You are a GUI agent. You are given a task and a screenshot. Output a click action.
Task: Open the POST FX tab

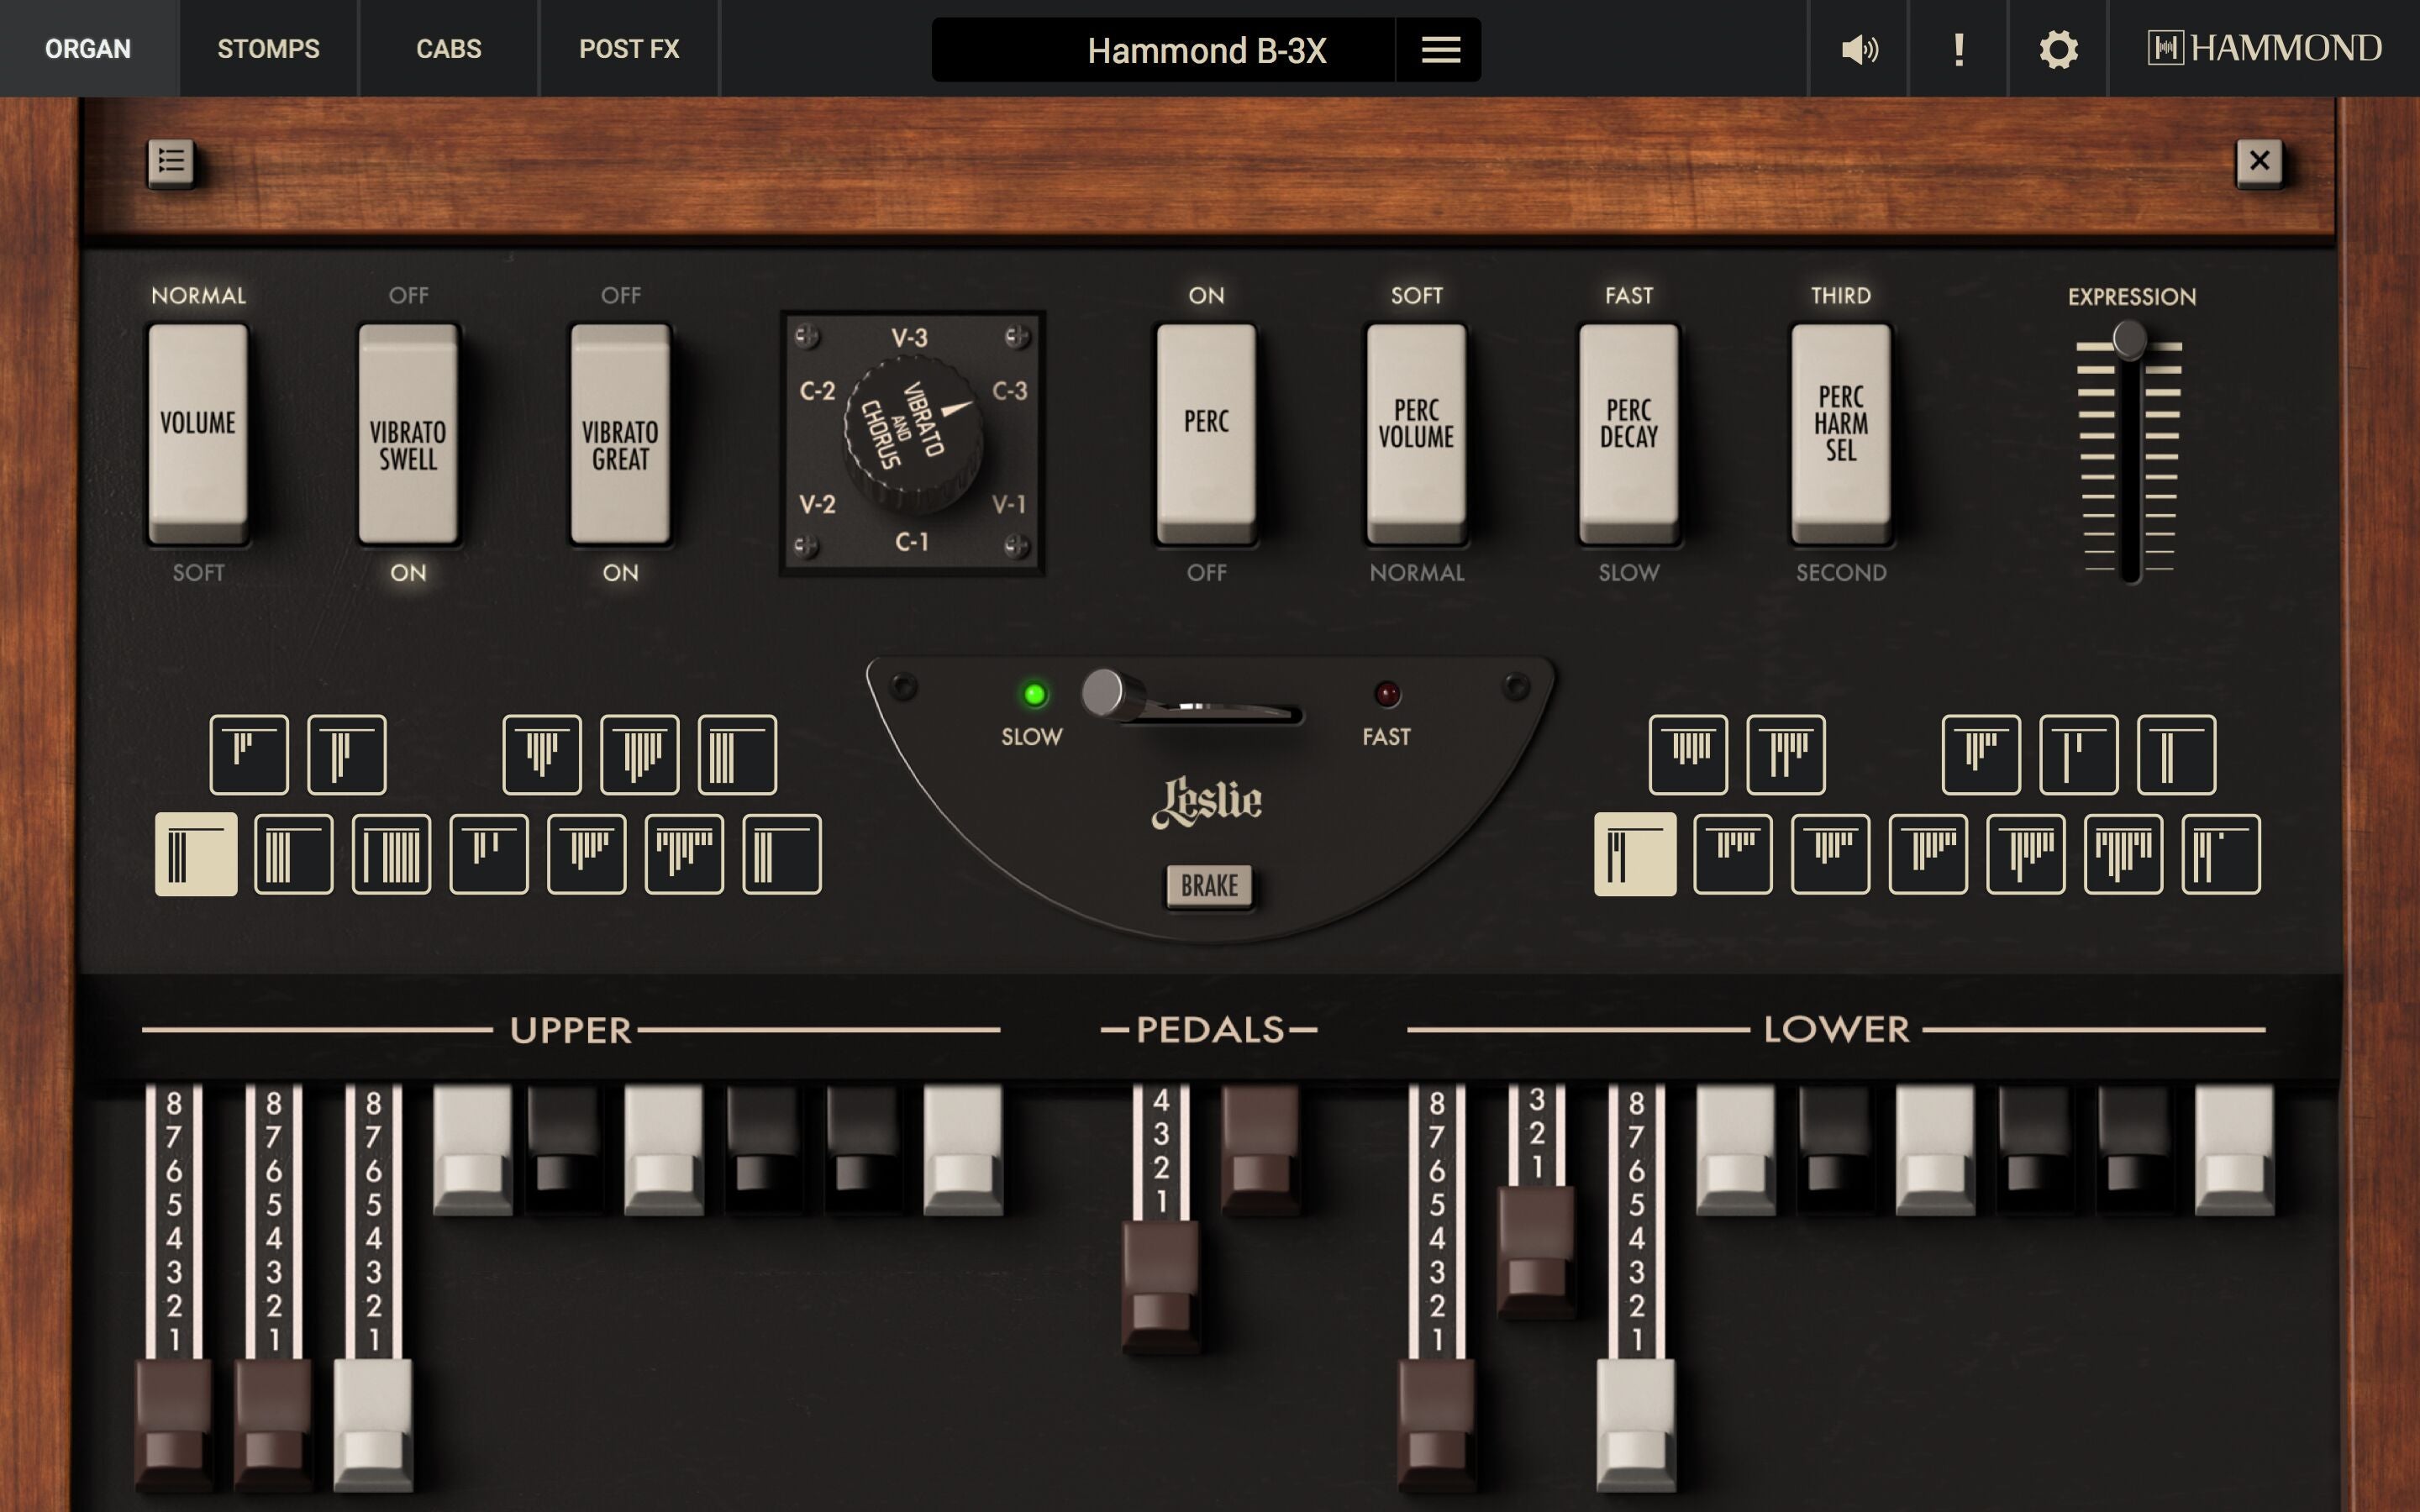(x=630, y=48)
